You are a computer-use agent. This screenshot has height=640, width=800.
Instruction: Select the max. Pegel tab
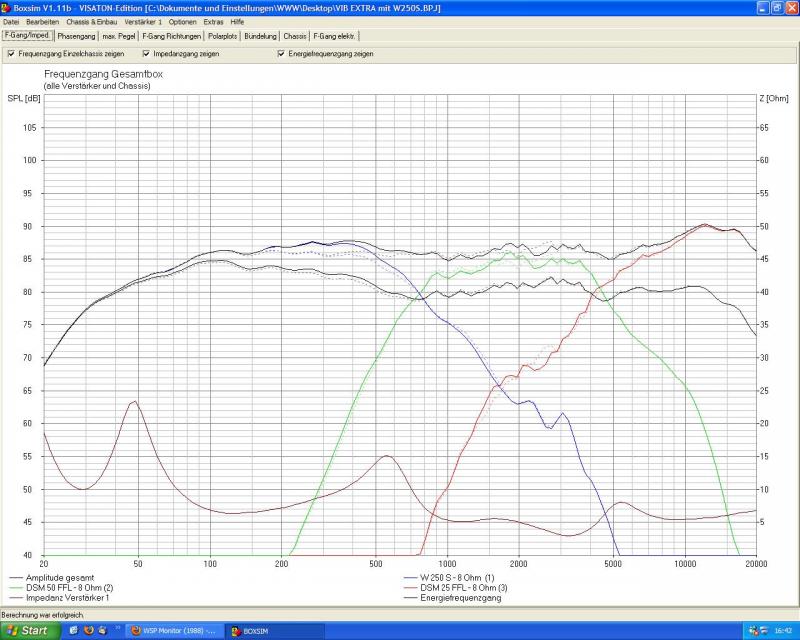(x=118, y=36)
